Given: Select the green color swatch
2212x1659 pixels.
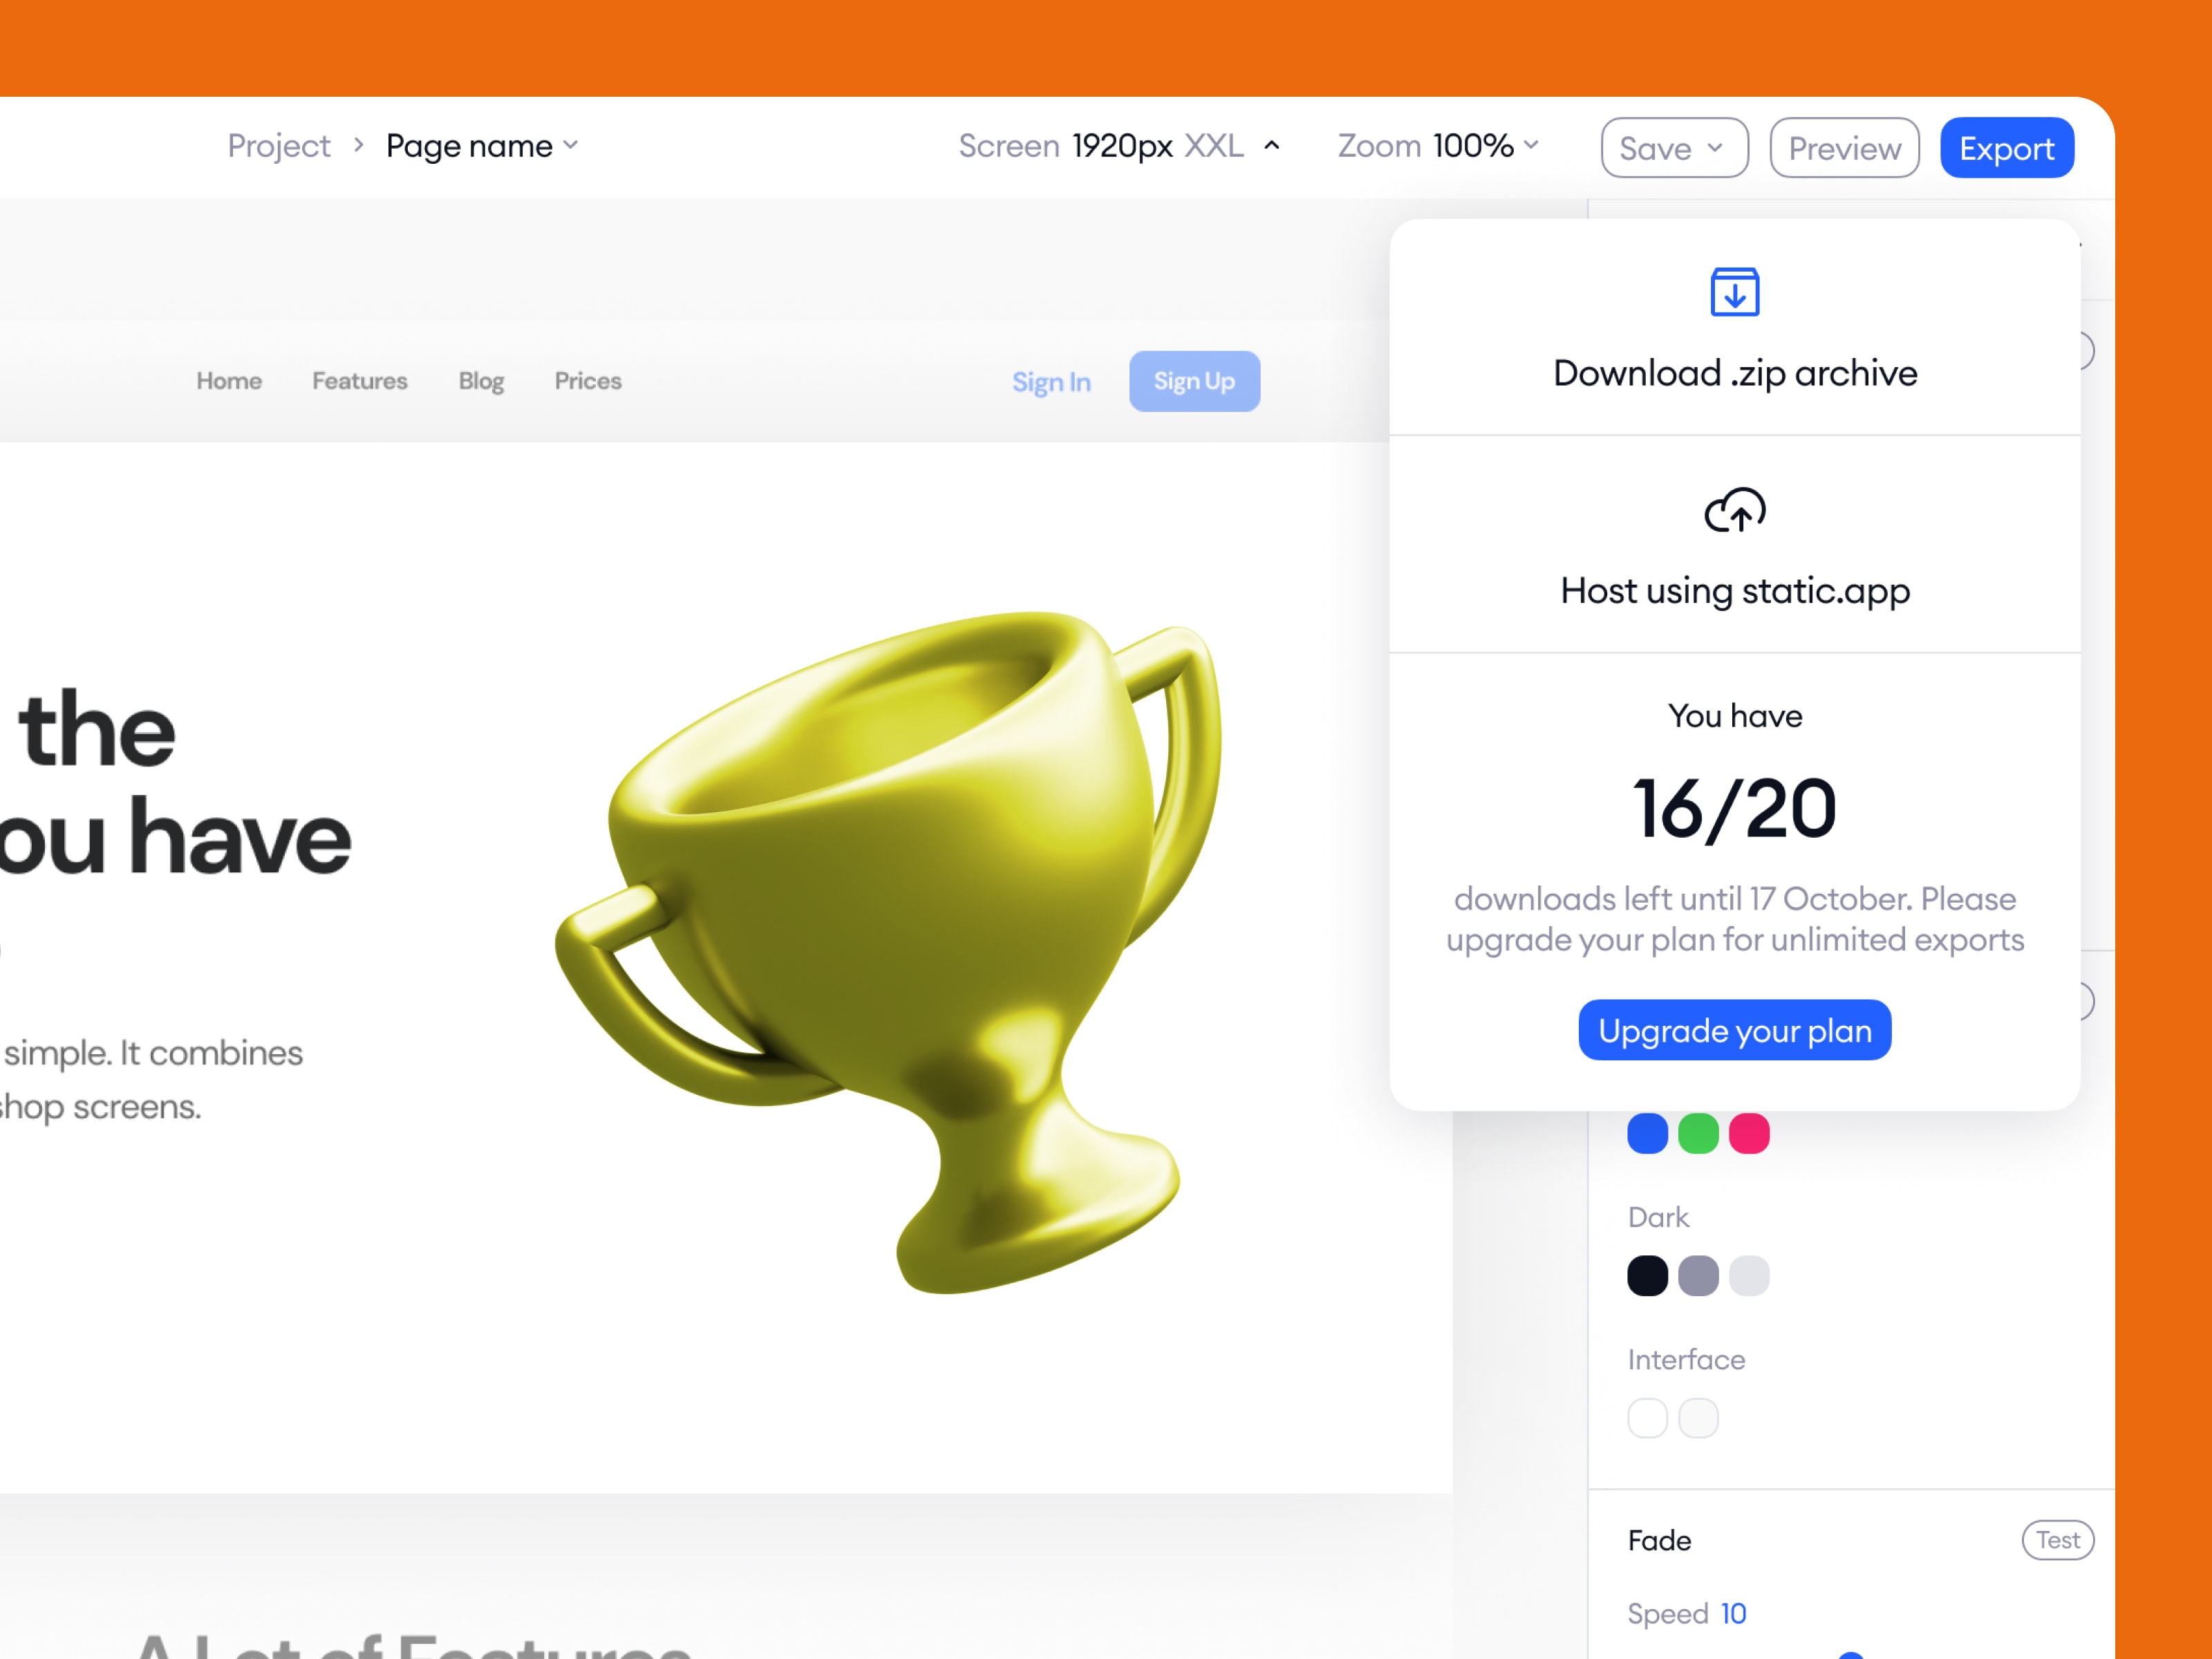Looking at the screenshot, I should 1698,1133.
